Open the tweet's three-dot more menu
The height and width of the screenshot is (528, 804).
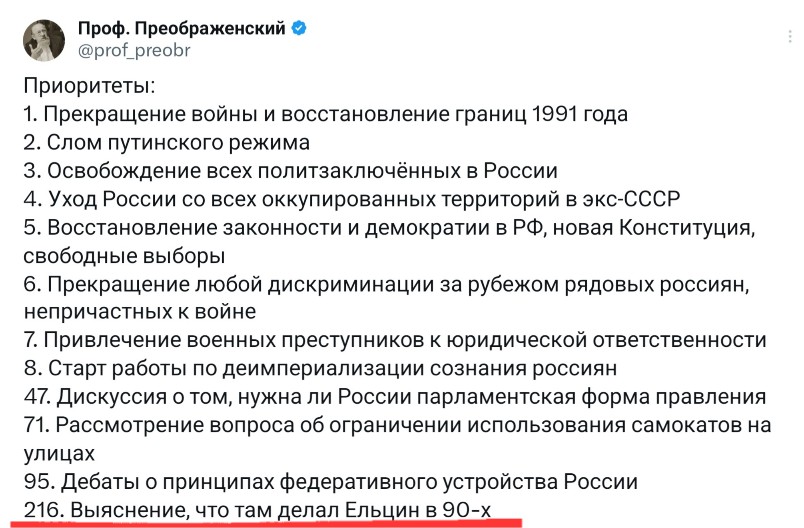[790, 37]
